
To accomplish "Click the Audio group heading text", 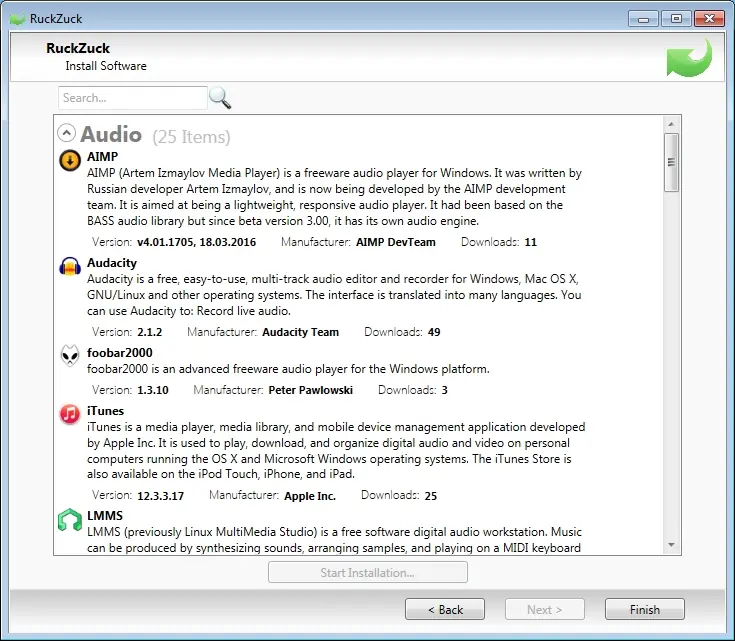I will point(111,134).
